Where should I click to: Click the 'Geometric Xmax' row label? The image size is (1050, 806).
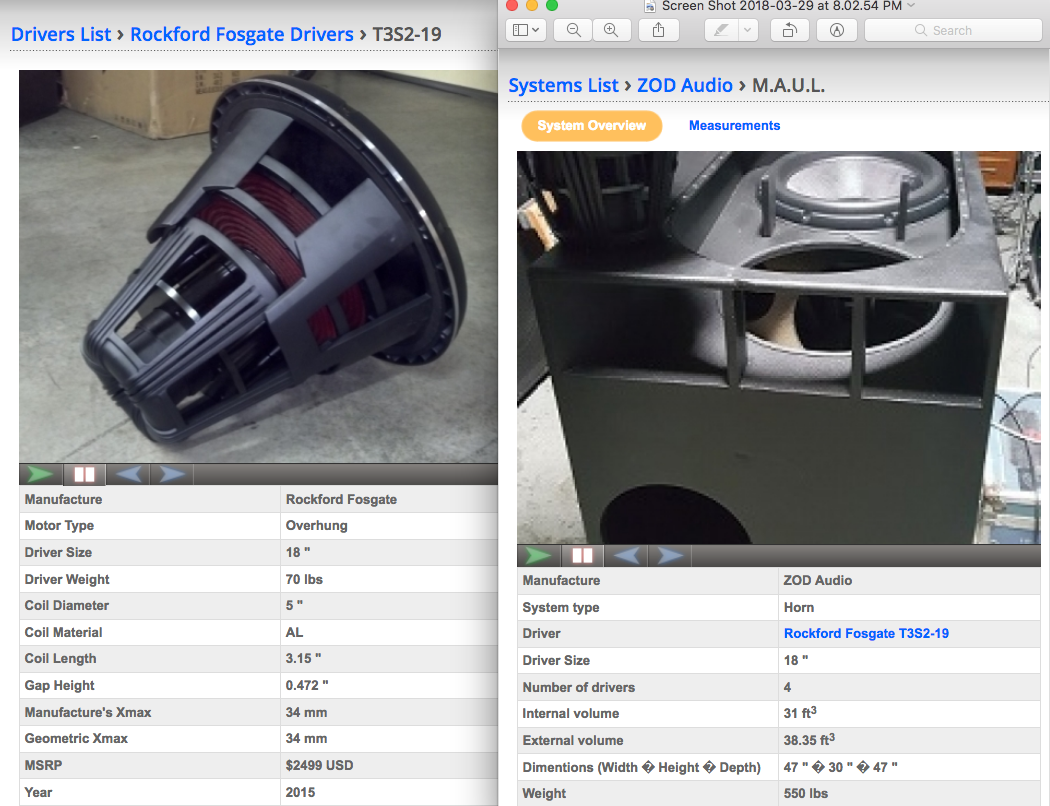click(76, 738)
